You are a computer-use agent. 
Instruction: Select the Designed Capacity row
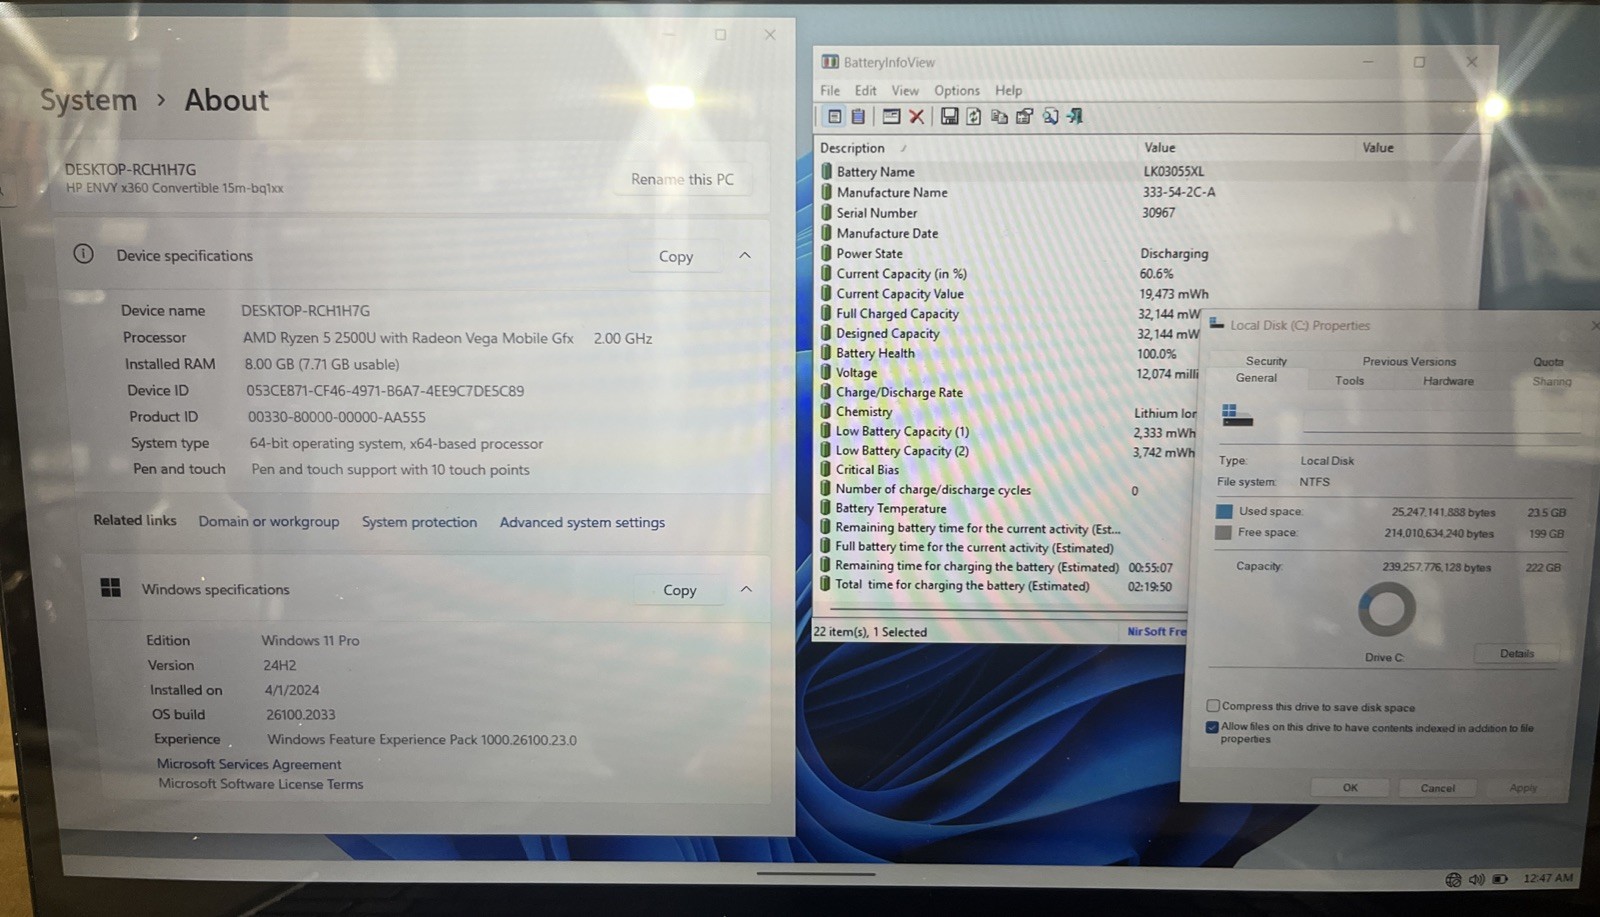coord(1008,333)
